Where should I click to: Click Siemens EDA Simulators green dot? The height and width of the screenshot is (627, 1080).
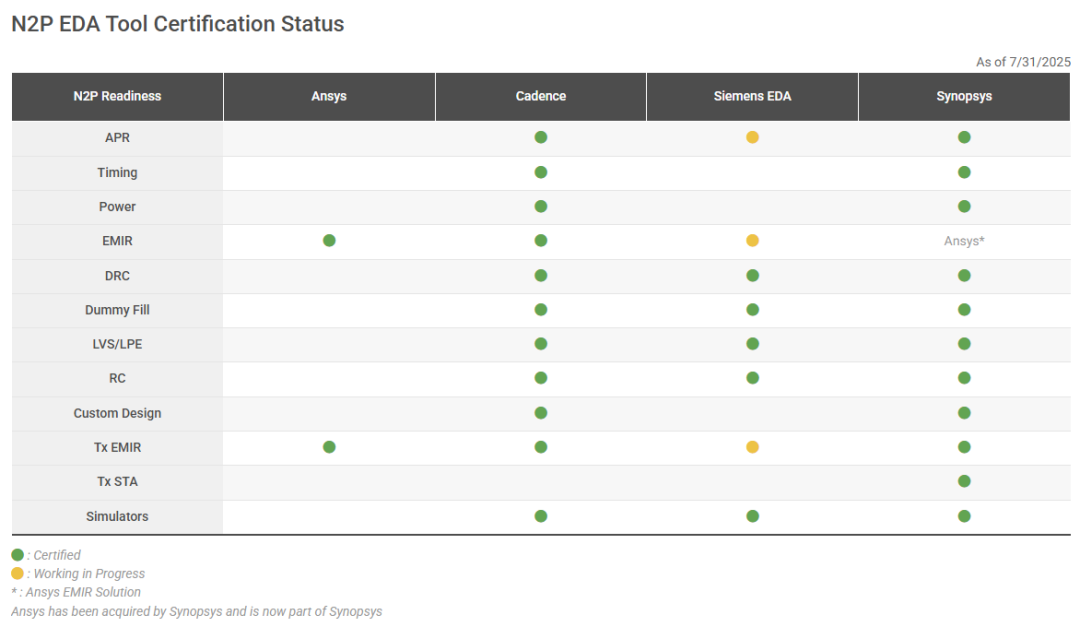[x=752, y=516]
